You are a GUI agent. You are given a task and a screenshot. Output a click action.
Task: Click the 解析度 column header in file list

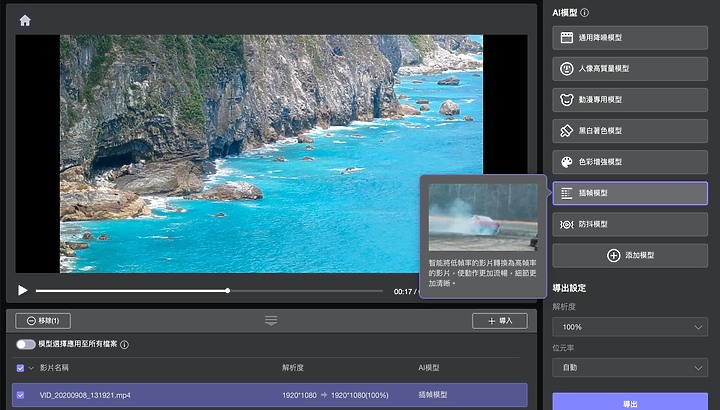(293, 368)
